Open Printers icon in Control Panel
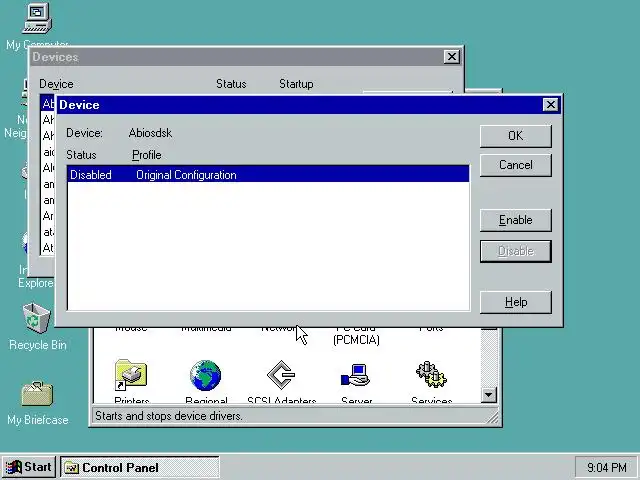 pos(131,374)
